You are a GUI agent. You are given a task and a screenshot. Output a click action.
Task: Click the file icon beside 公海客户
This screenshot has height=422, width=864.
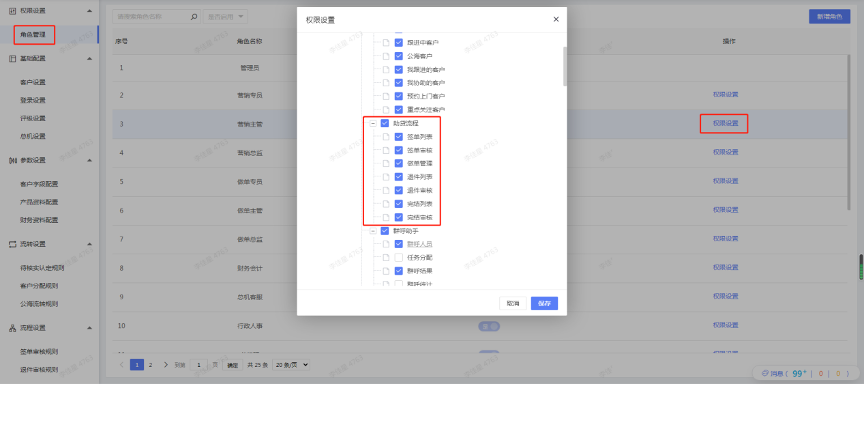386,56
